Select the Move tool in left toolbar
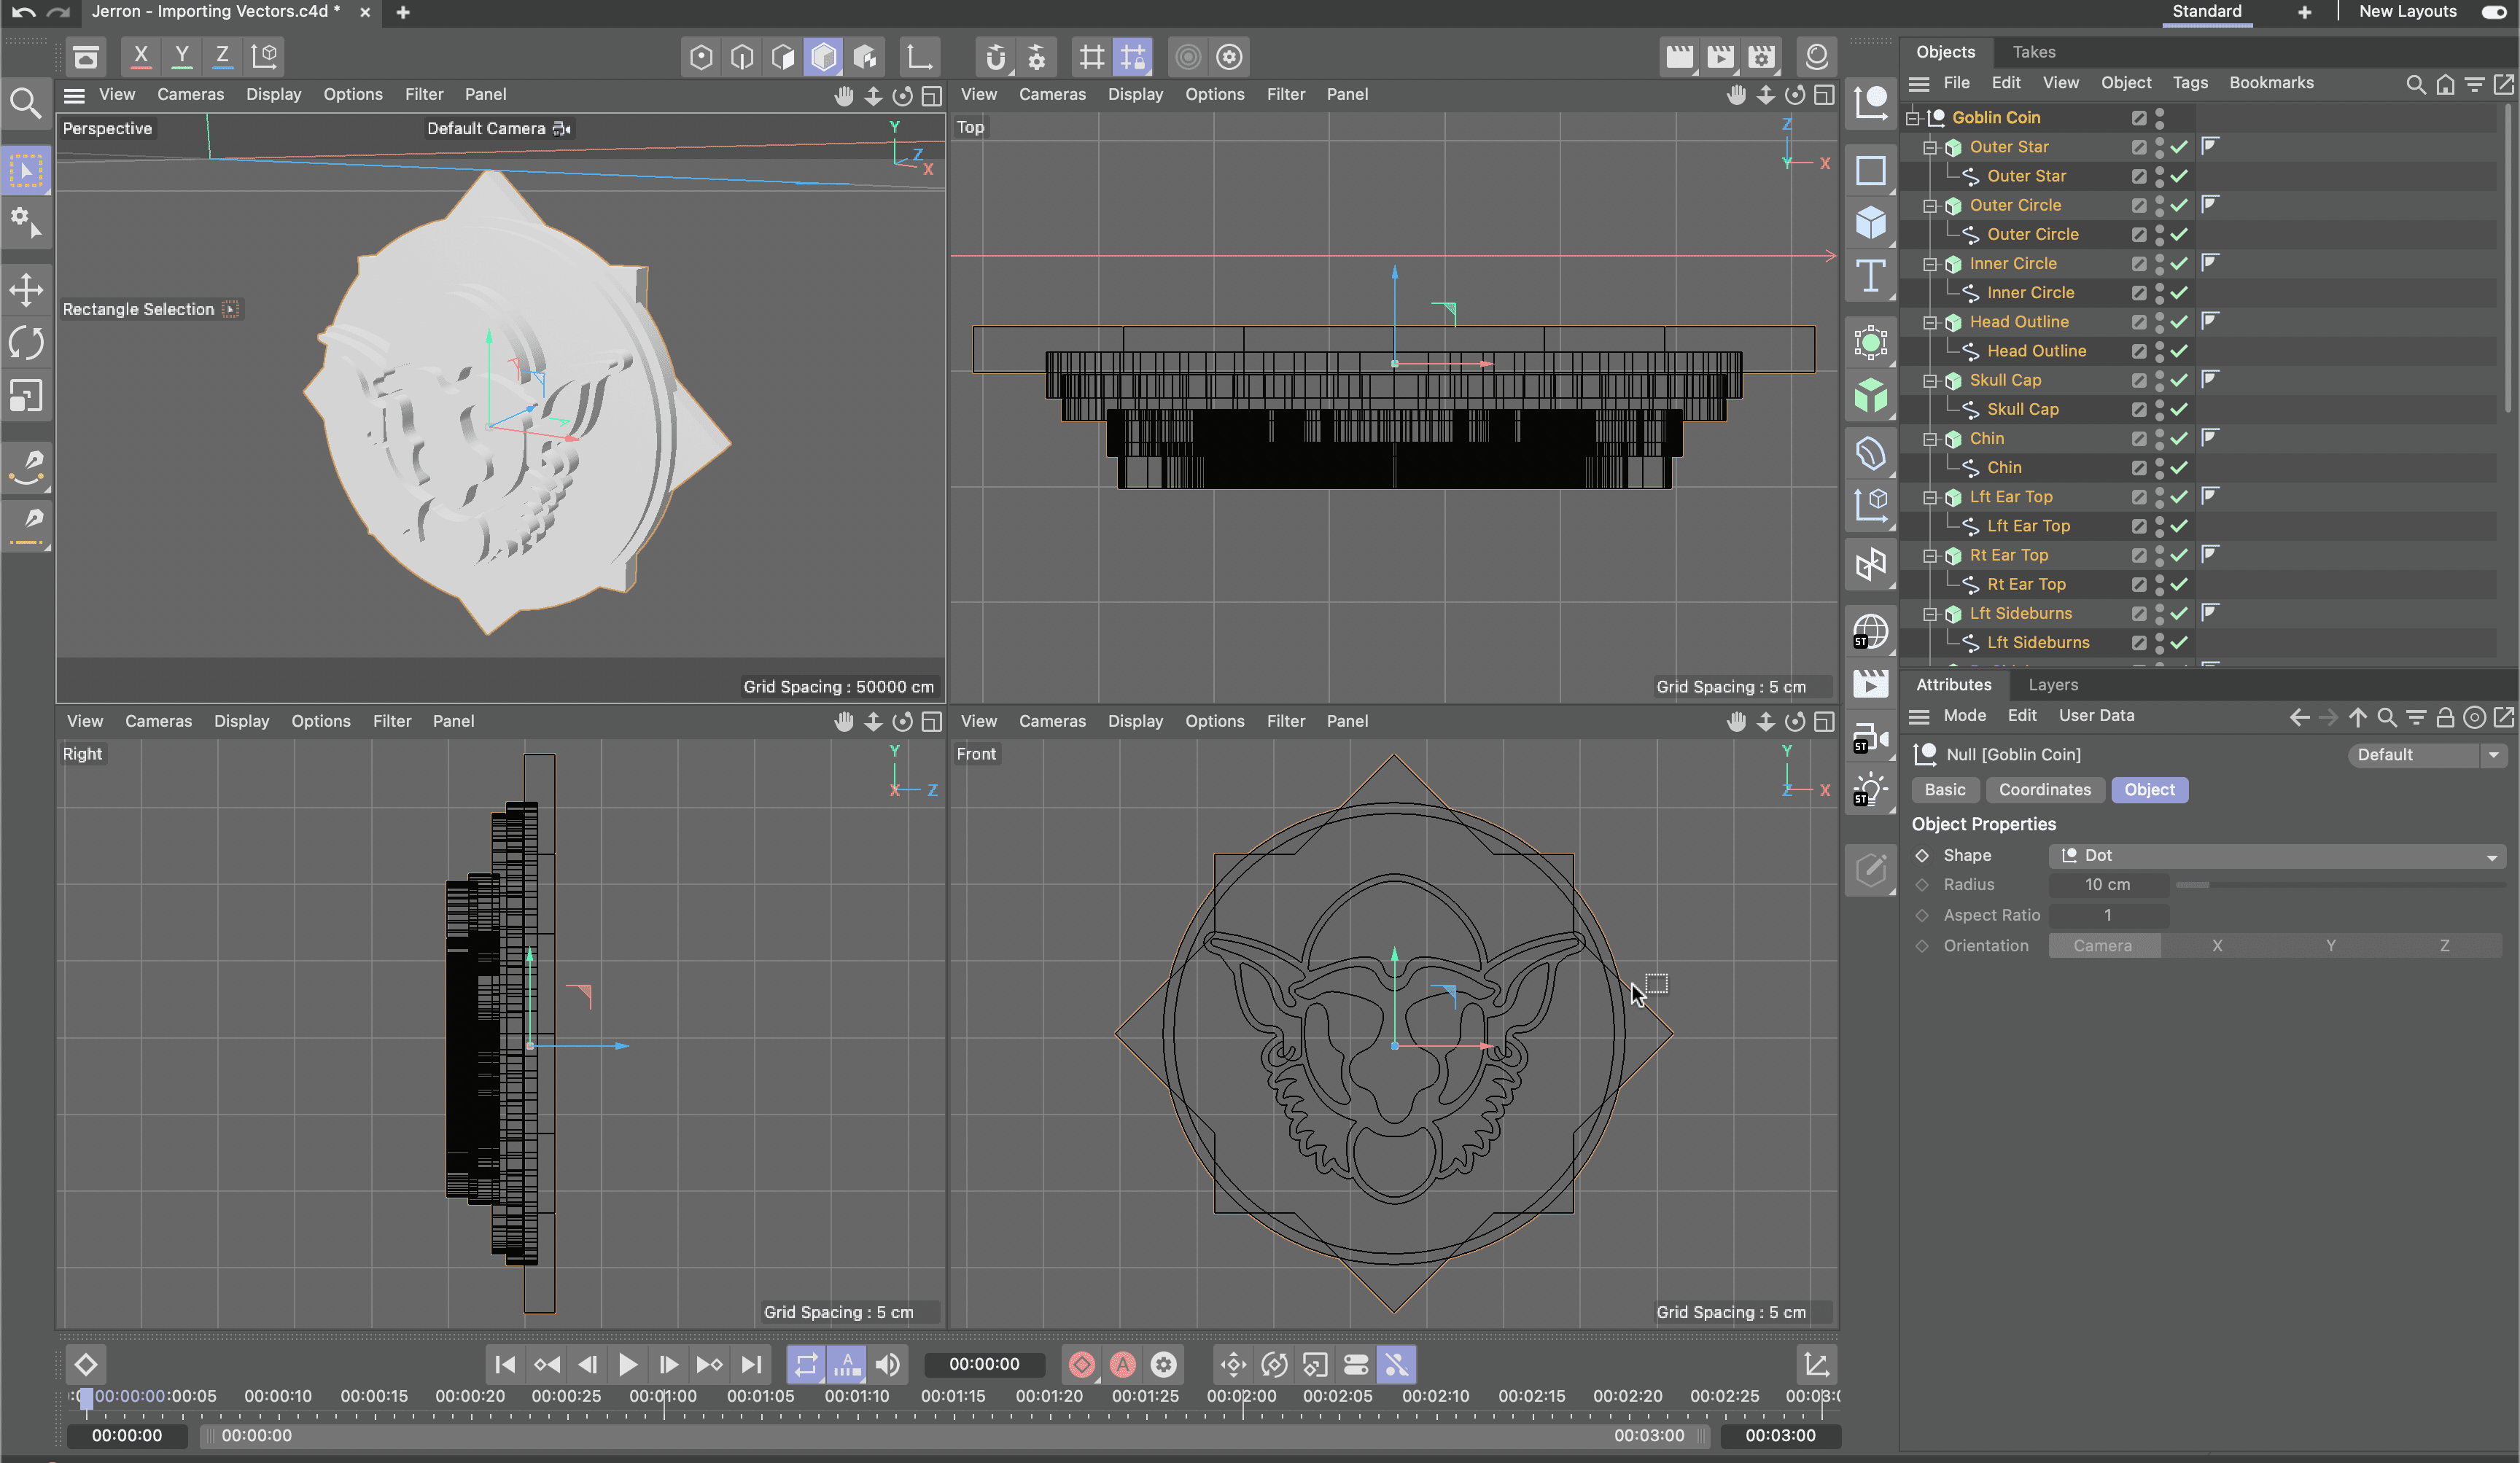 click(x=26, y=291)
